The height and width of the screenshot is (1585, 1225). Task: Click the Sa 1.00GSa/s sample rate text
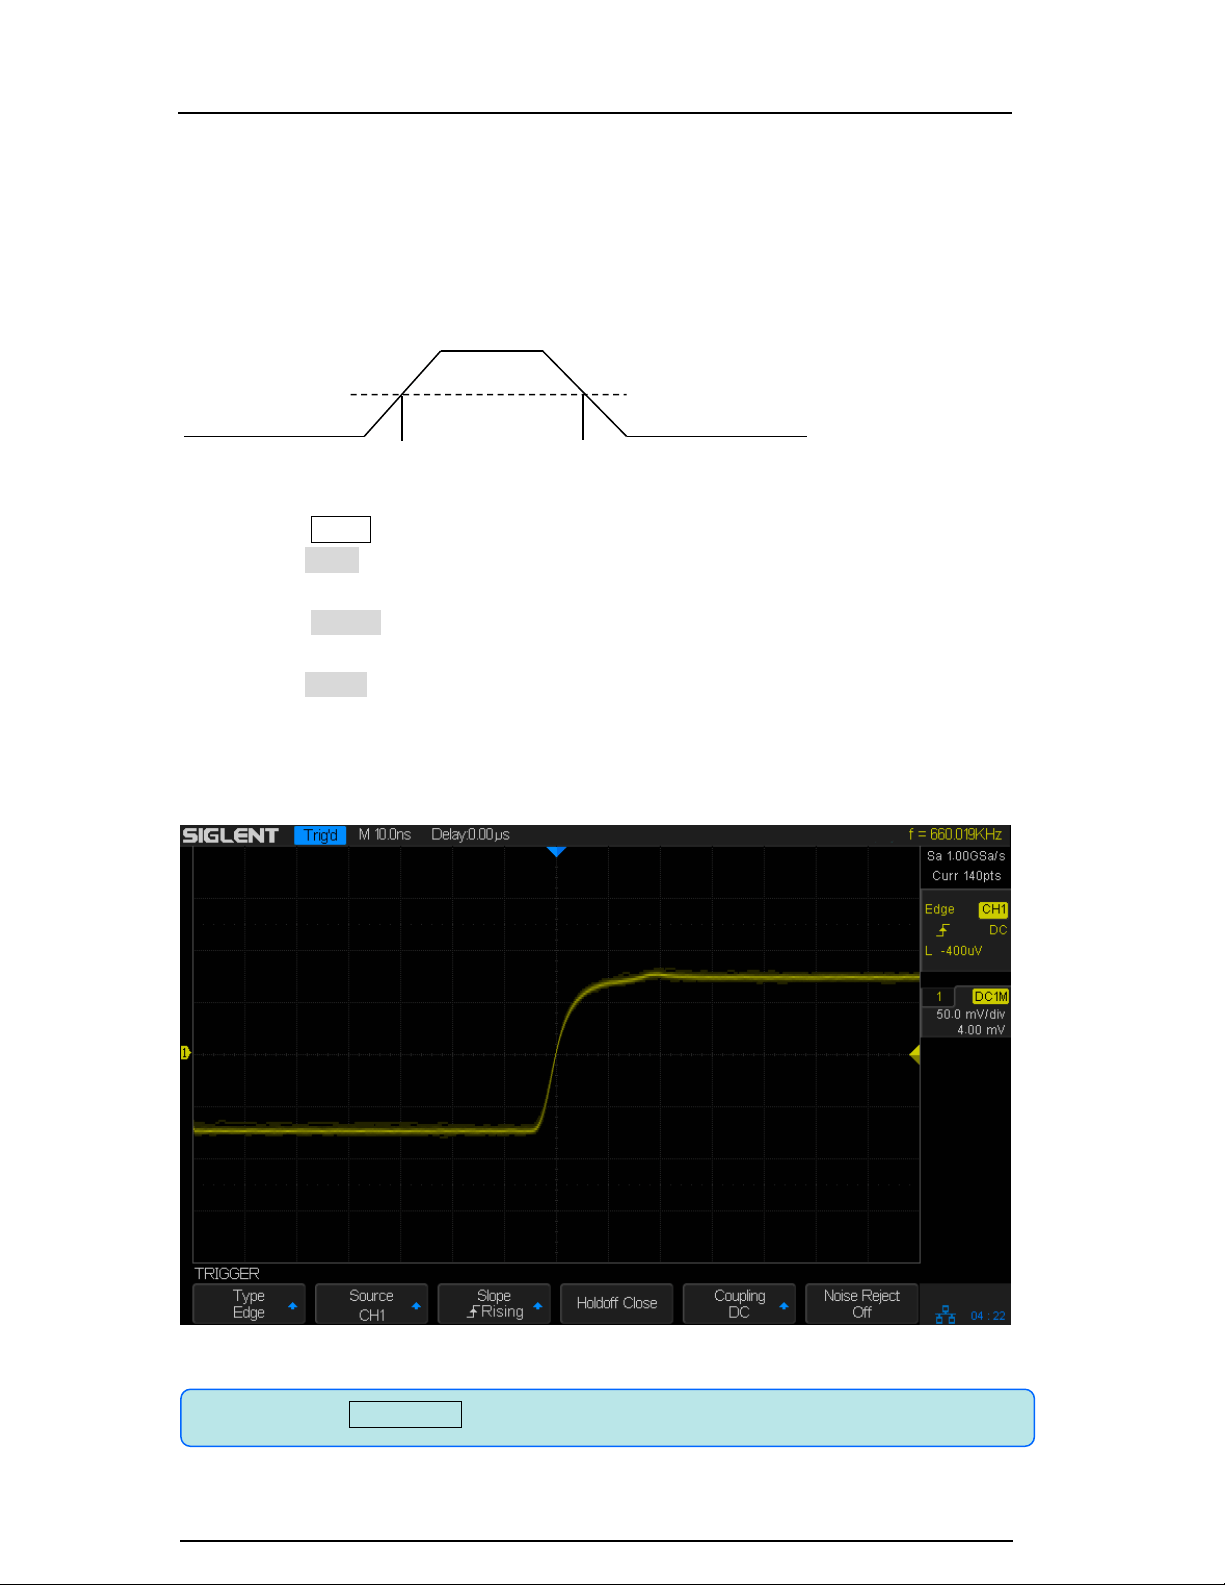coord(966,856)
